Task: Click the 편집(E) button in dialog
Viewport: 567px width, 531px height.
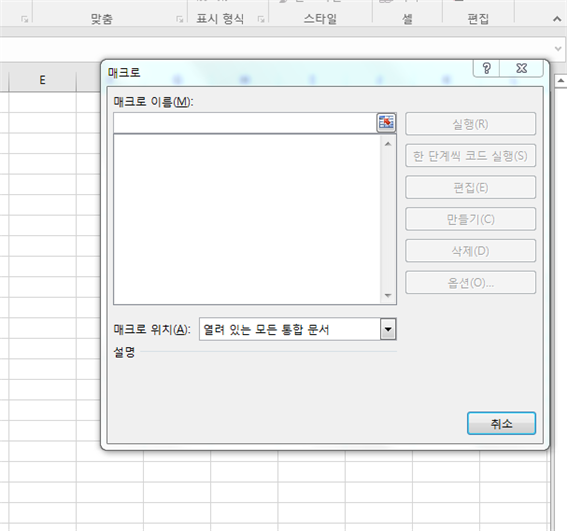Action: pyautogui.click(x=470, y=187)
